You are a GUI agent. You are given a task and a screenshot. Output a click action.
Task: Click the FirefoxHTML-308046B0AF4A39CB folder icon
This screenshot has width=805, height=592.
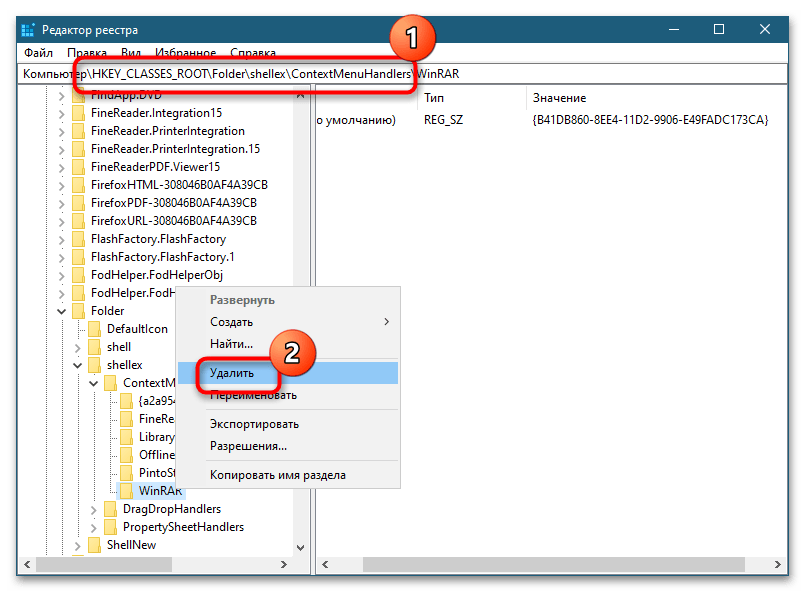coord(78,185)
